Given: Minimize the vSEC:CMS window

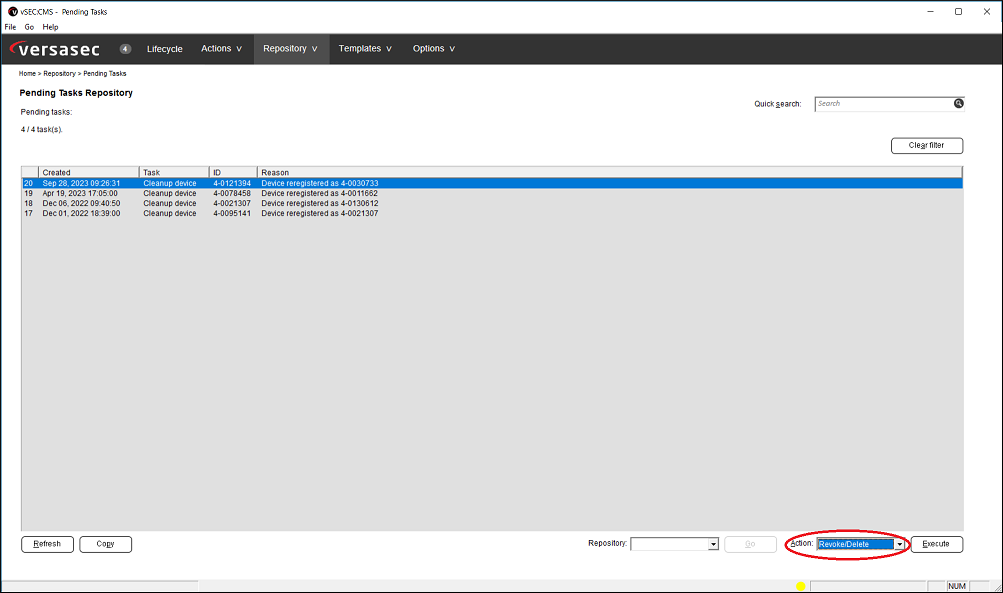Looking at the screenshot, I should 930,12.
